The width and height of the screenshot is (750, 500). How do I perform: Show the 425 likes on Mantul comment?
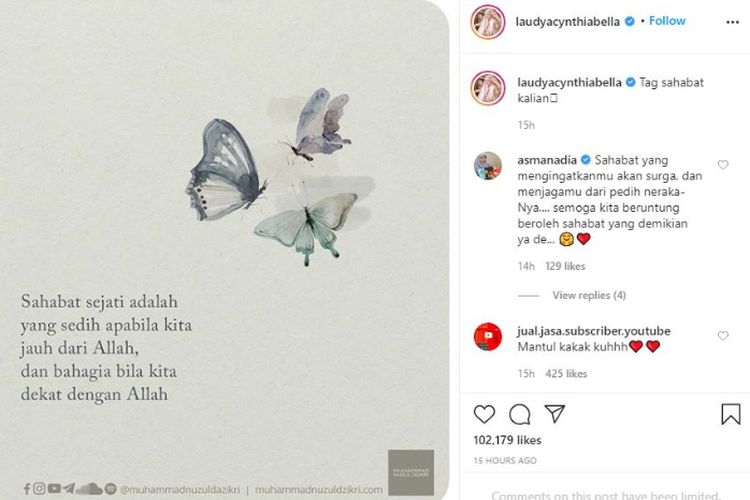[x=565, y=373]
